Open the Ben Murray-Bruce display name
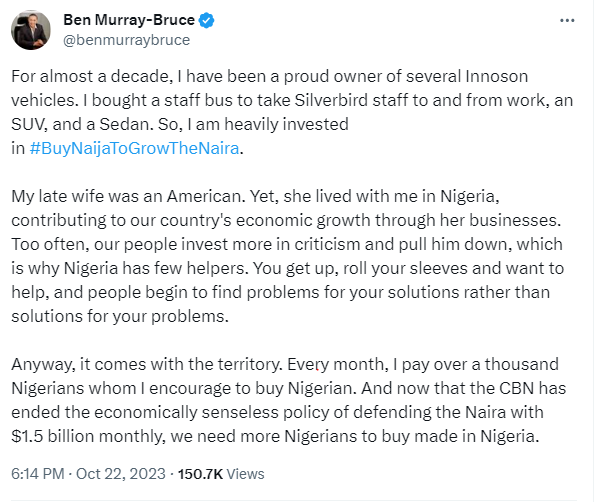This screenshot has height=502, width=600. tap(129, 20)
